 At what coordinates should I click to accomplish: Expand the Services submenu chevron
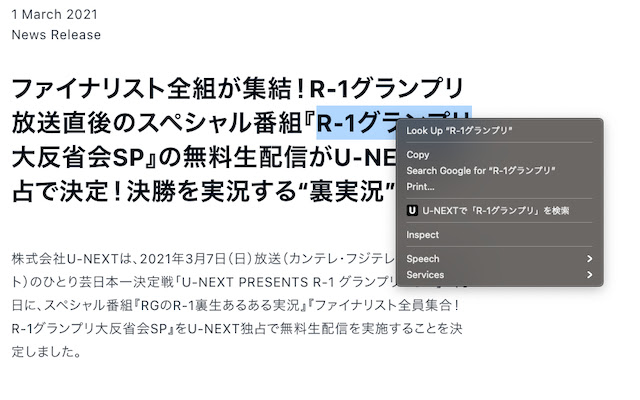pyautogui.click(x=589, y=275)
